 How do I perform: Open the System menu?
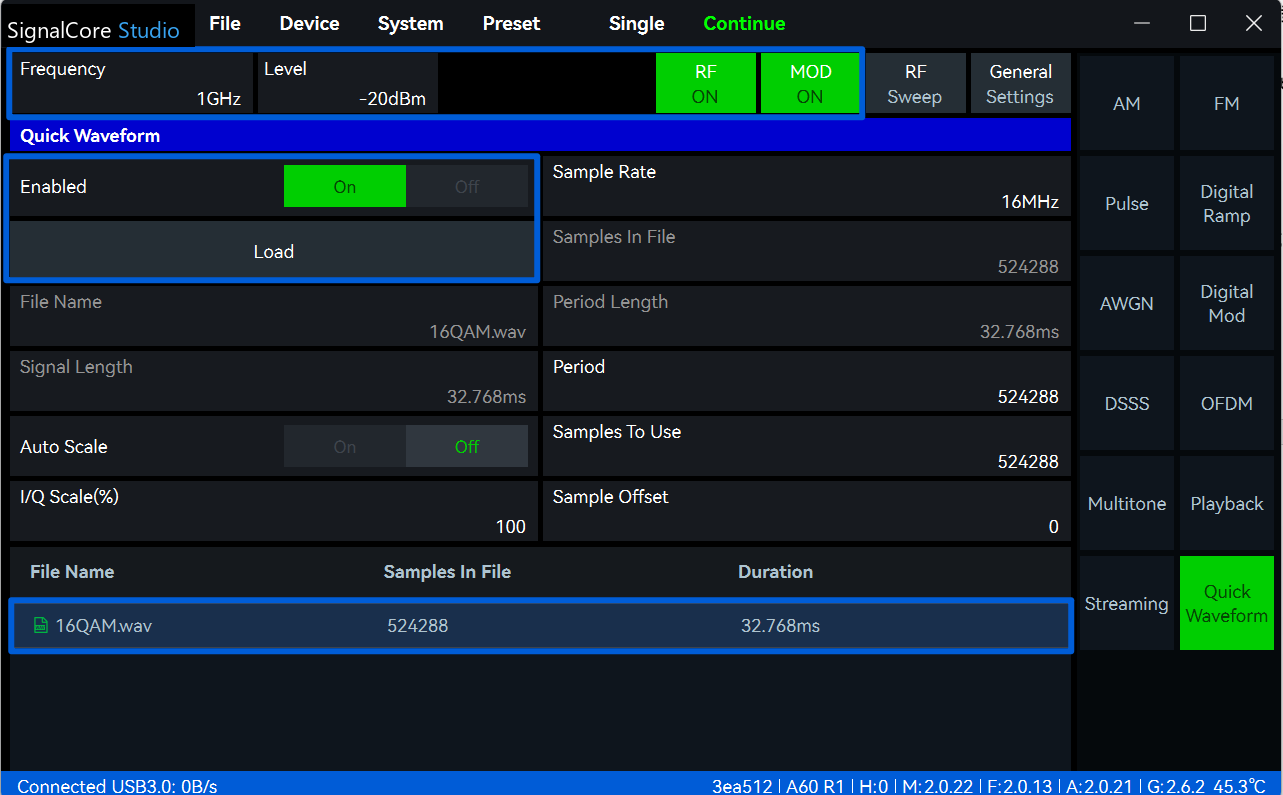pyautogui.click(x=410, y=23)
